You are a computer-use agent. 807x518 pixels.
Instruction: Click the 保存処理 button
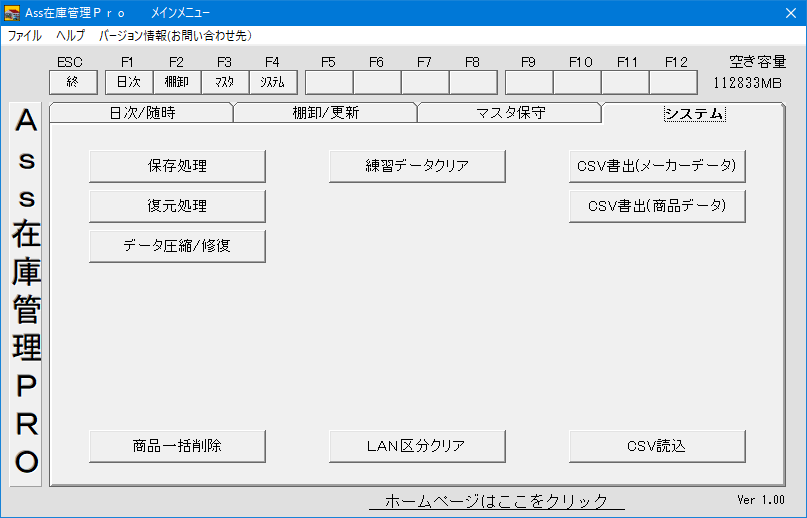click(x=177, y=166)
